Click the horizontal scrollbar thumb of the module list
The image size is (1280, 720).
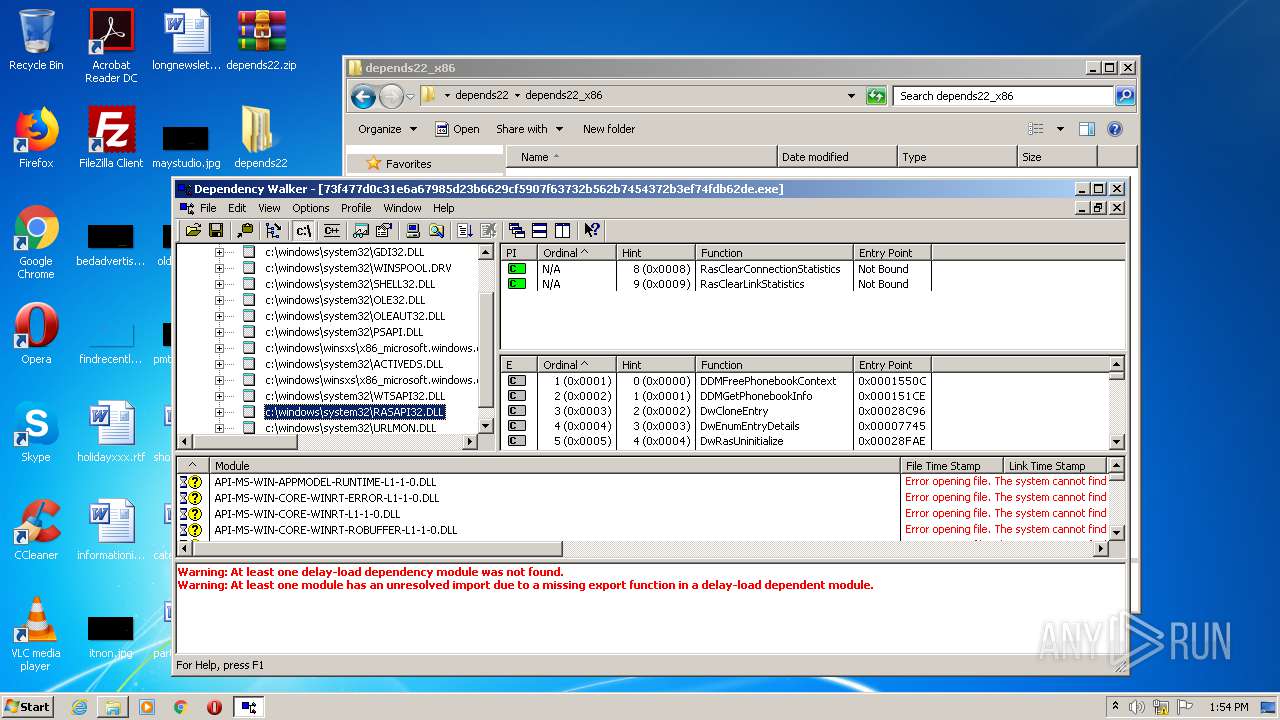click(378, 549)
